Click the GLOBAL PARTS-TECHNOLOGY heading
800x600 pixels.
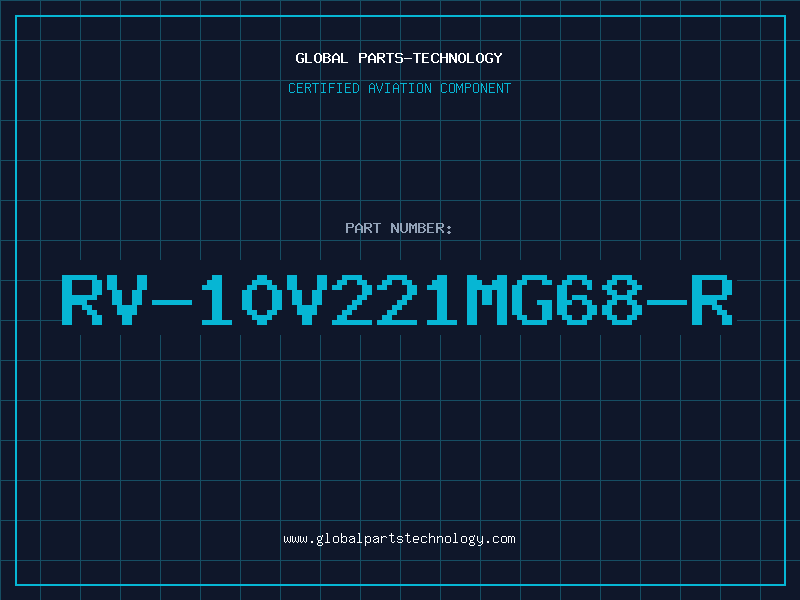[399, 58]
